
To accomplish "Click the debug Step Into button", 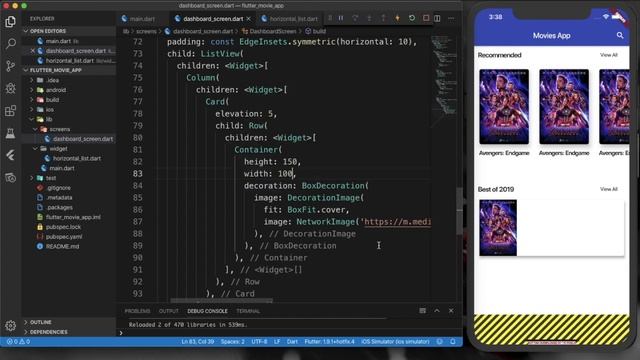I will (369, 18).
